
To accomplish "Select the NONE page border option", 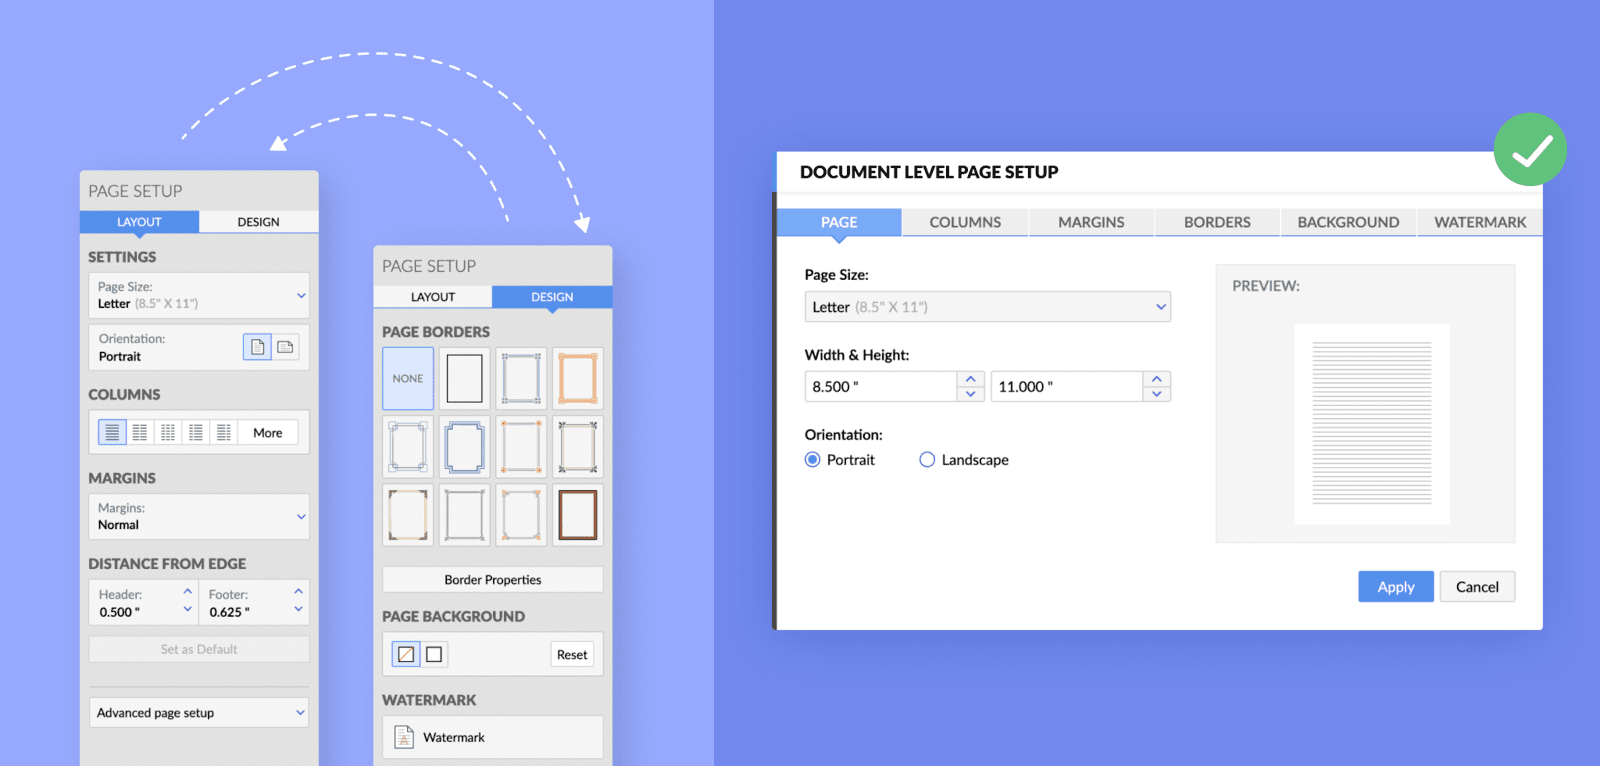I will coord(408,379).
